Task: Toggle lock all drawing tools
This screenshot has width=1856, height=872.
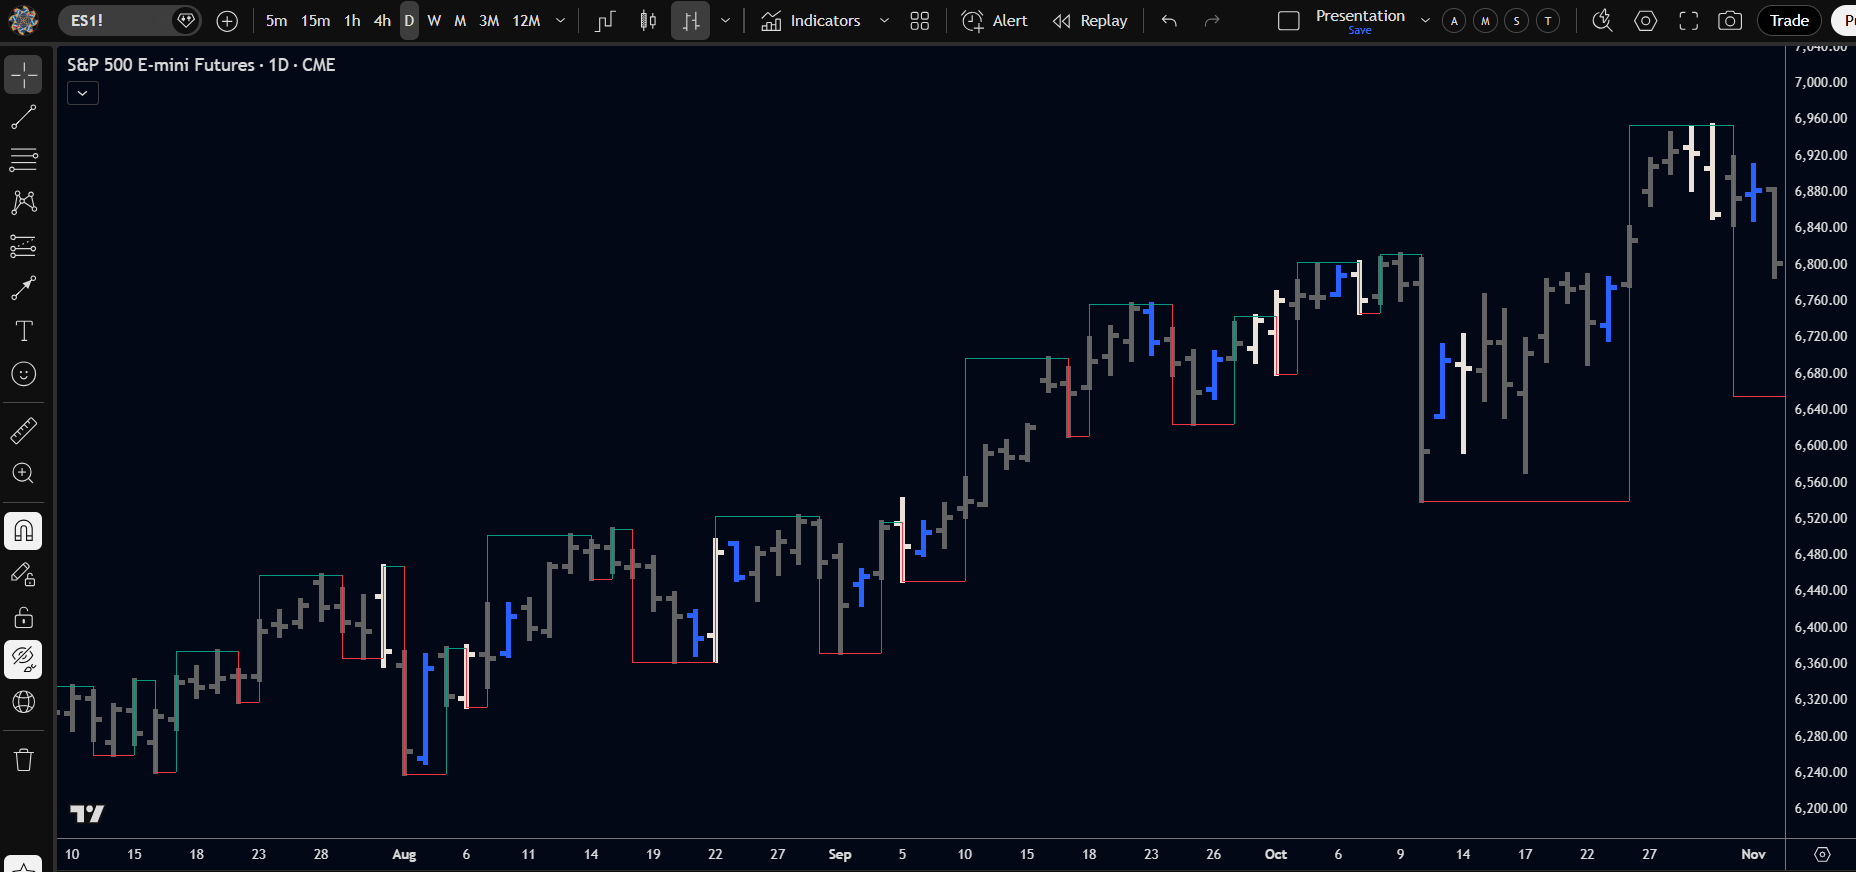Action: tap(24, 617)
